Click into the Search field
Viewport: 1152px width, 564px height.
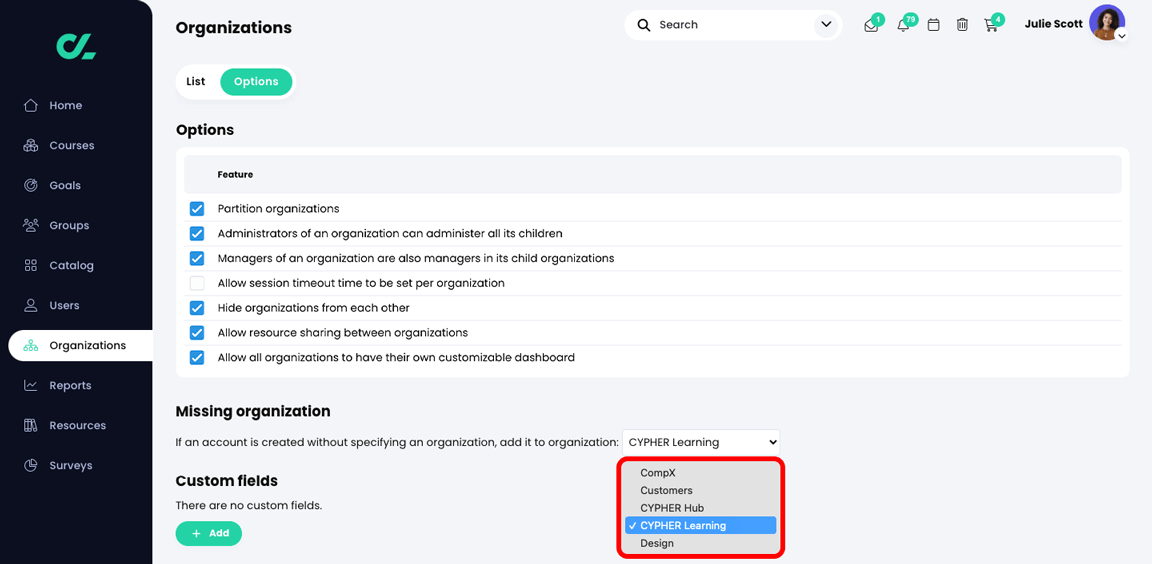click(731, 25)
